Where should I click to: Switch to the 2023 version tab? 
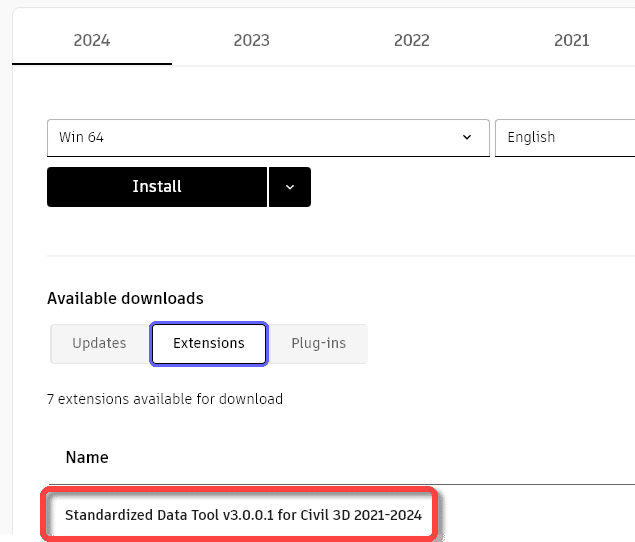point(251,41)
